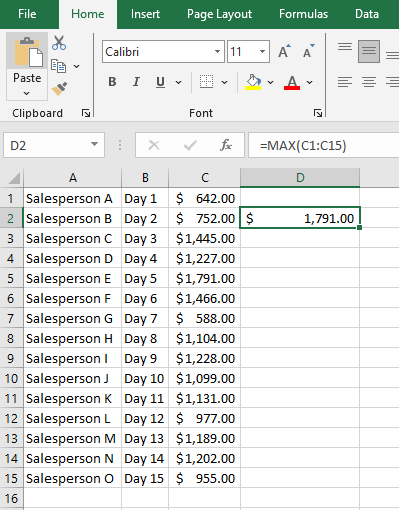Select cell with $1,202.00
The image size is (399, 510).
point(204,459)
